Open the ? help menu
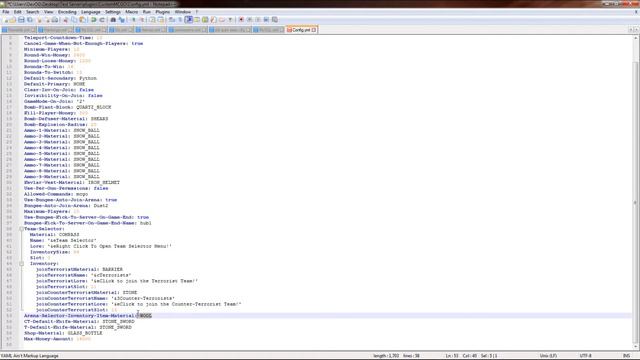 196,12
